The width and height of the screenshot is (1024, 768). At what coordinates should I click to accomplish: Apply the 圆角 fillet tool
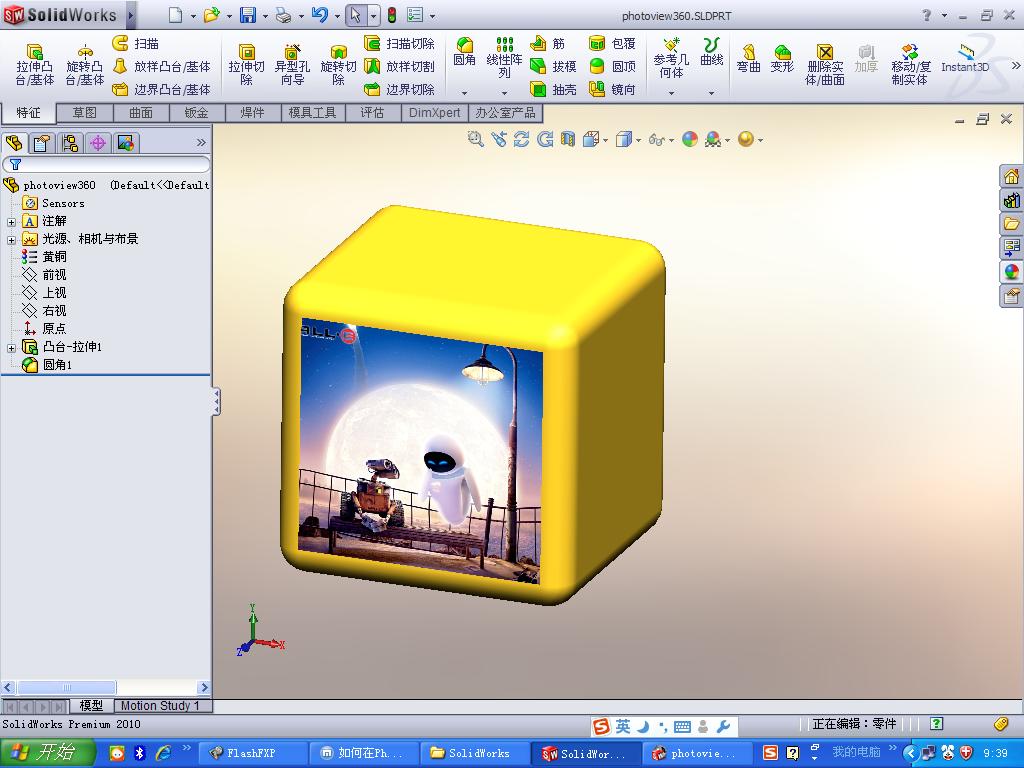tap(464, 52)
